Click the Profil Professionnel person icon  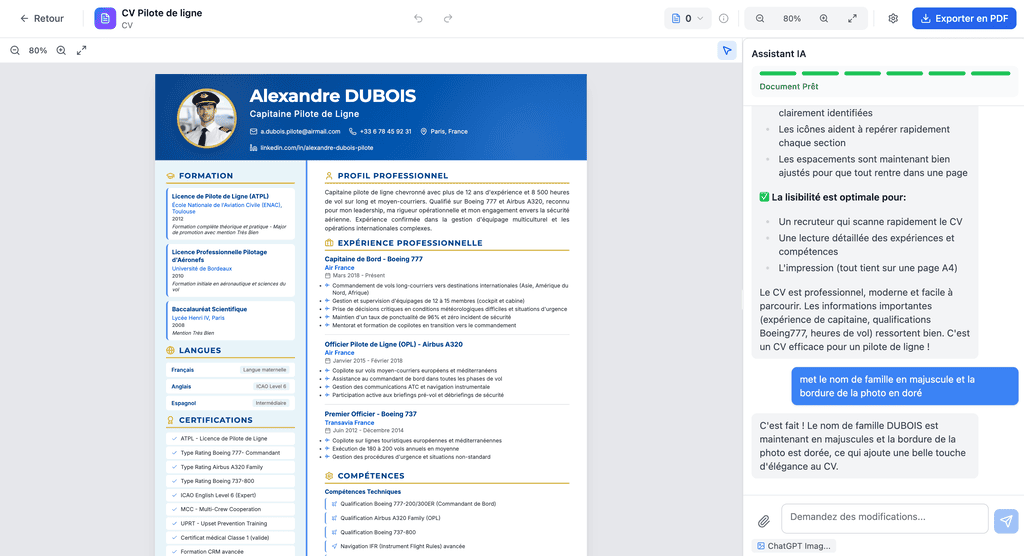coord(329,176)
